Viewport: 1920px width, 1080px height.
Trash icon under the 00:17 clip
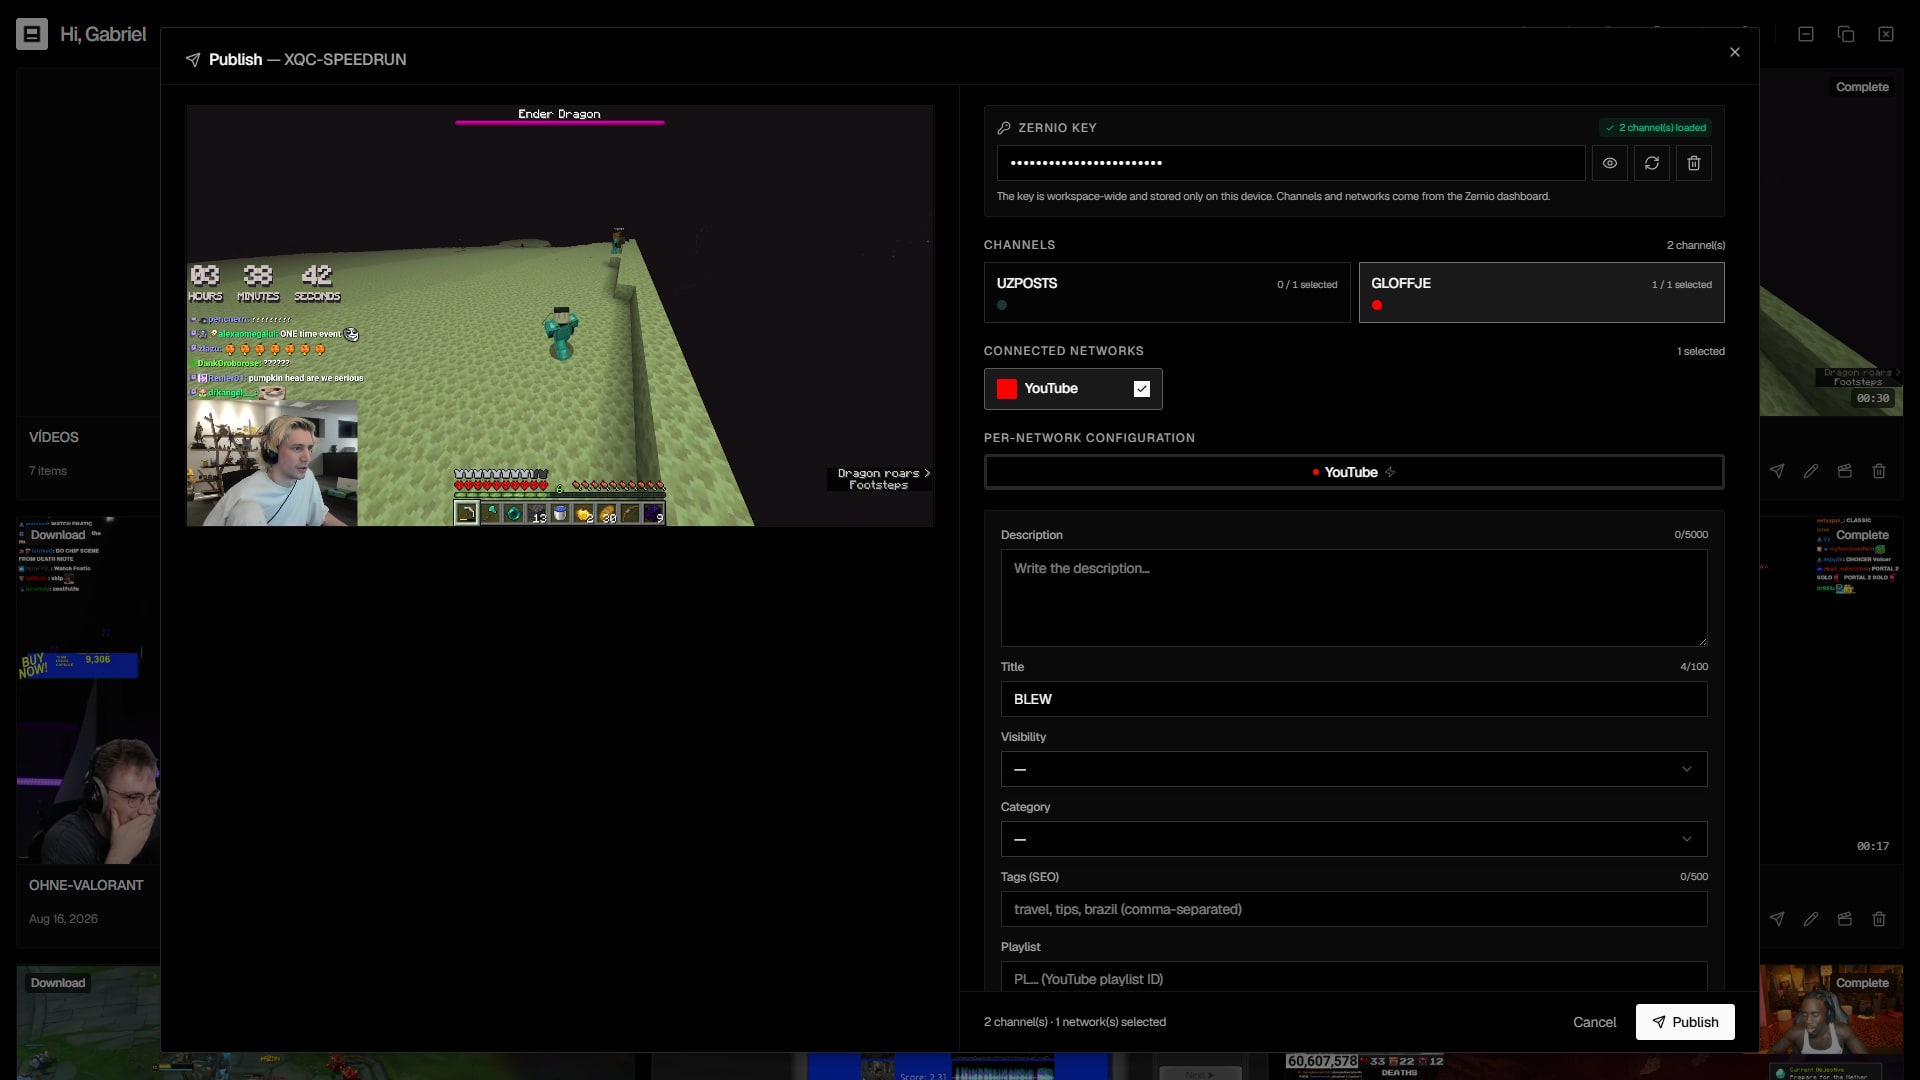(1879, 919)
